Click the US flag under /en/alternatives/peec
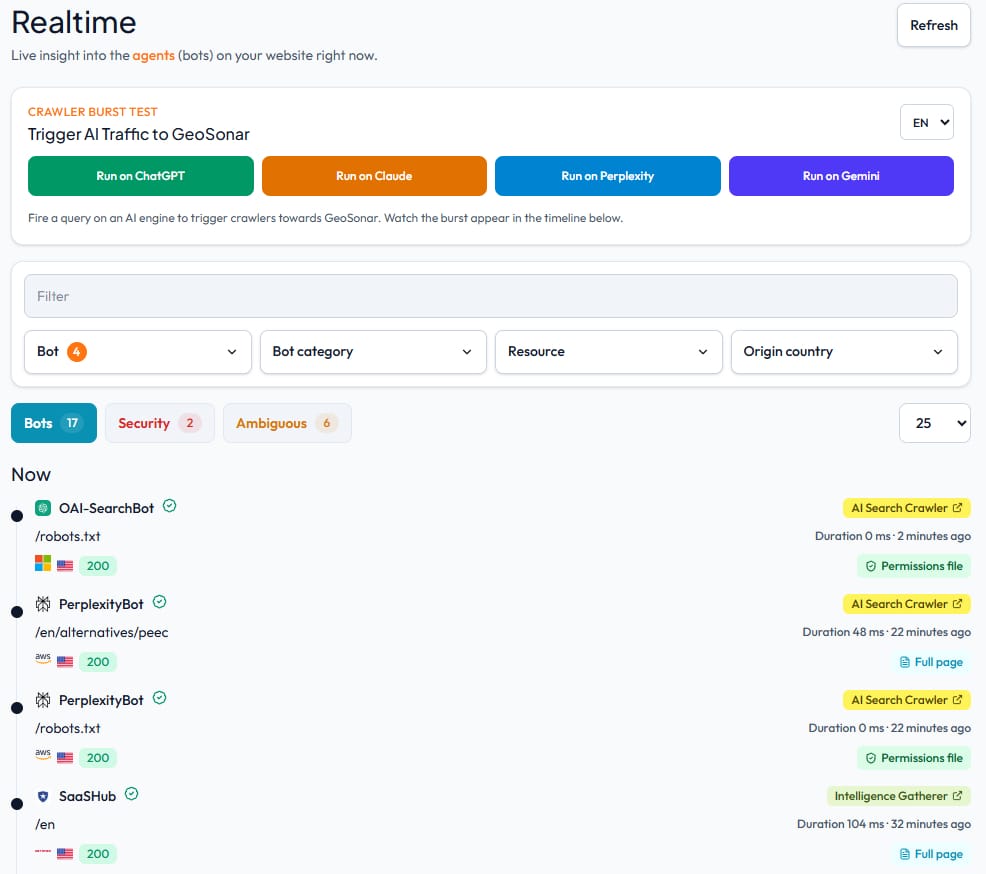The height and width of the screenshot is (874, 986). tap(65, 661)
